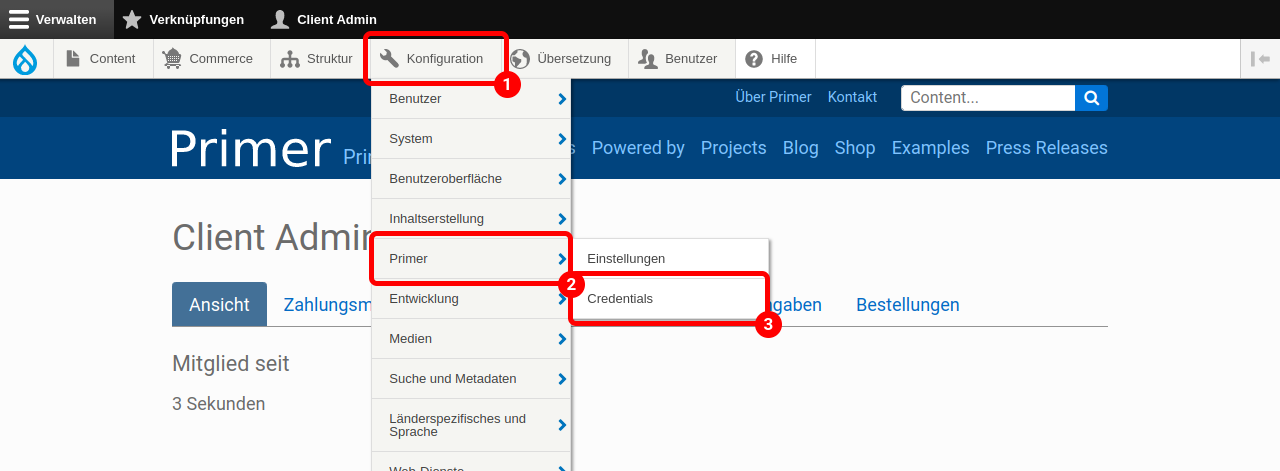Go to Blog navigation link

click(801, 148)
